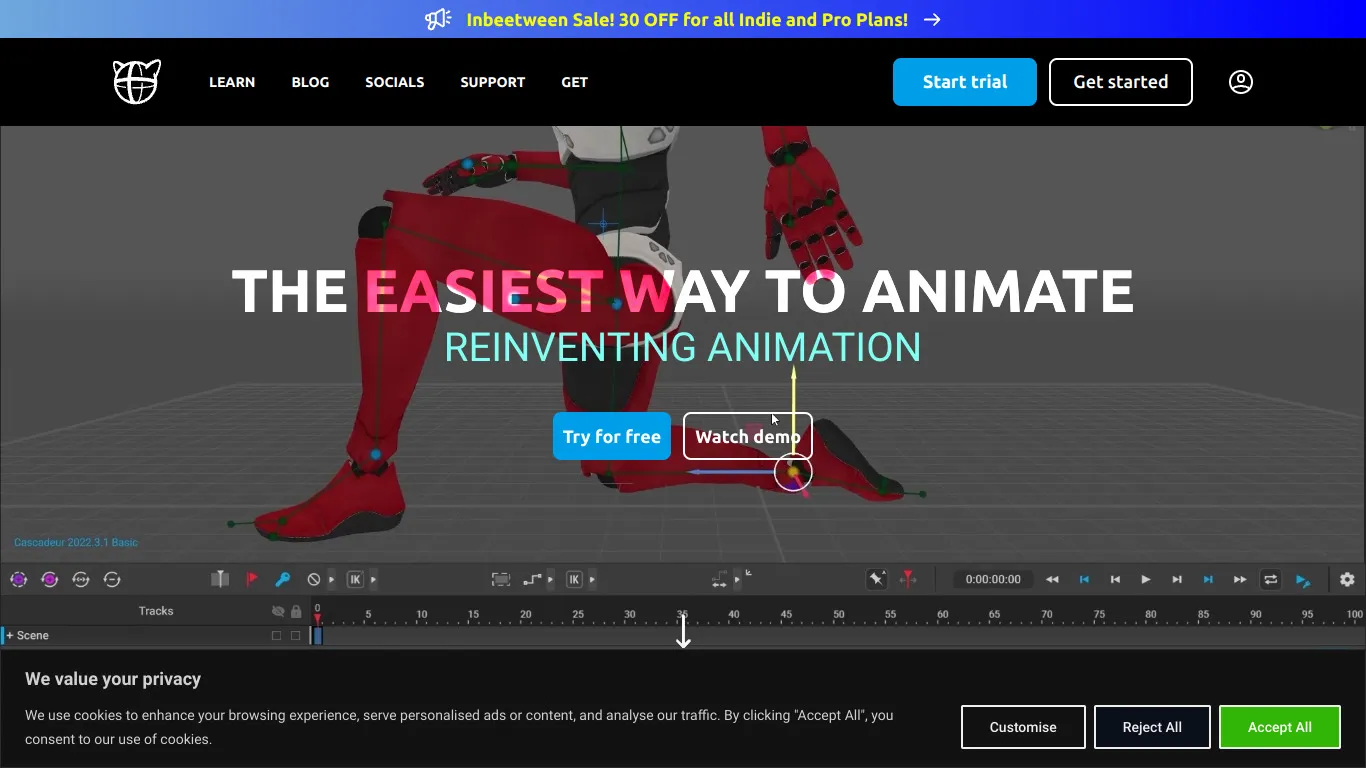The image size is (1366, 768).
Task: Click frame 100 on the timeline ruler
Action: [x=1354, y=614]
